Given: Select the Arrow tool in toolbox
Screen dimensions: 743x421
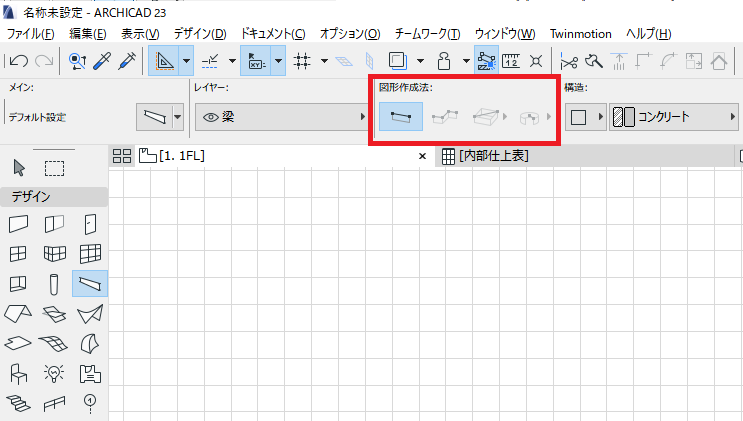Looking at the screenshot, I should [x=19, y=168].
